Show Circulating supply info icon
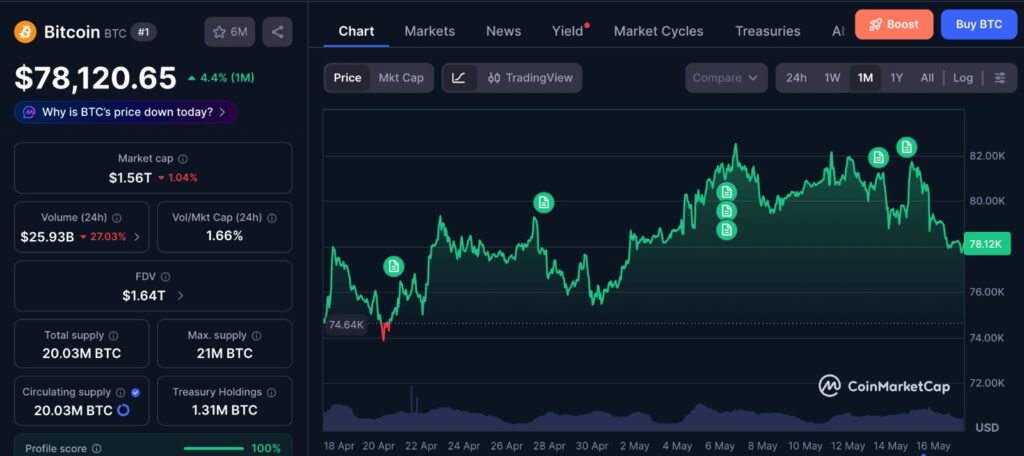 tap(121, 393)
